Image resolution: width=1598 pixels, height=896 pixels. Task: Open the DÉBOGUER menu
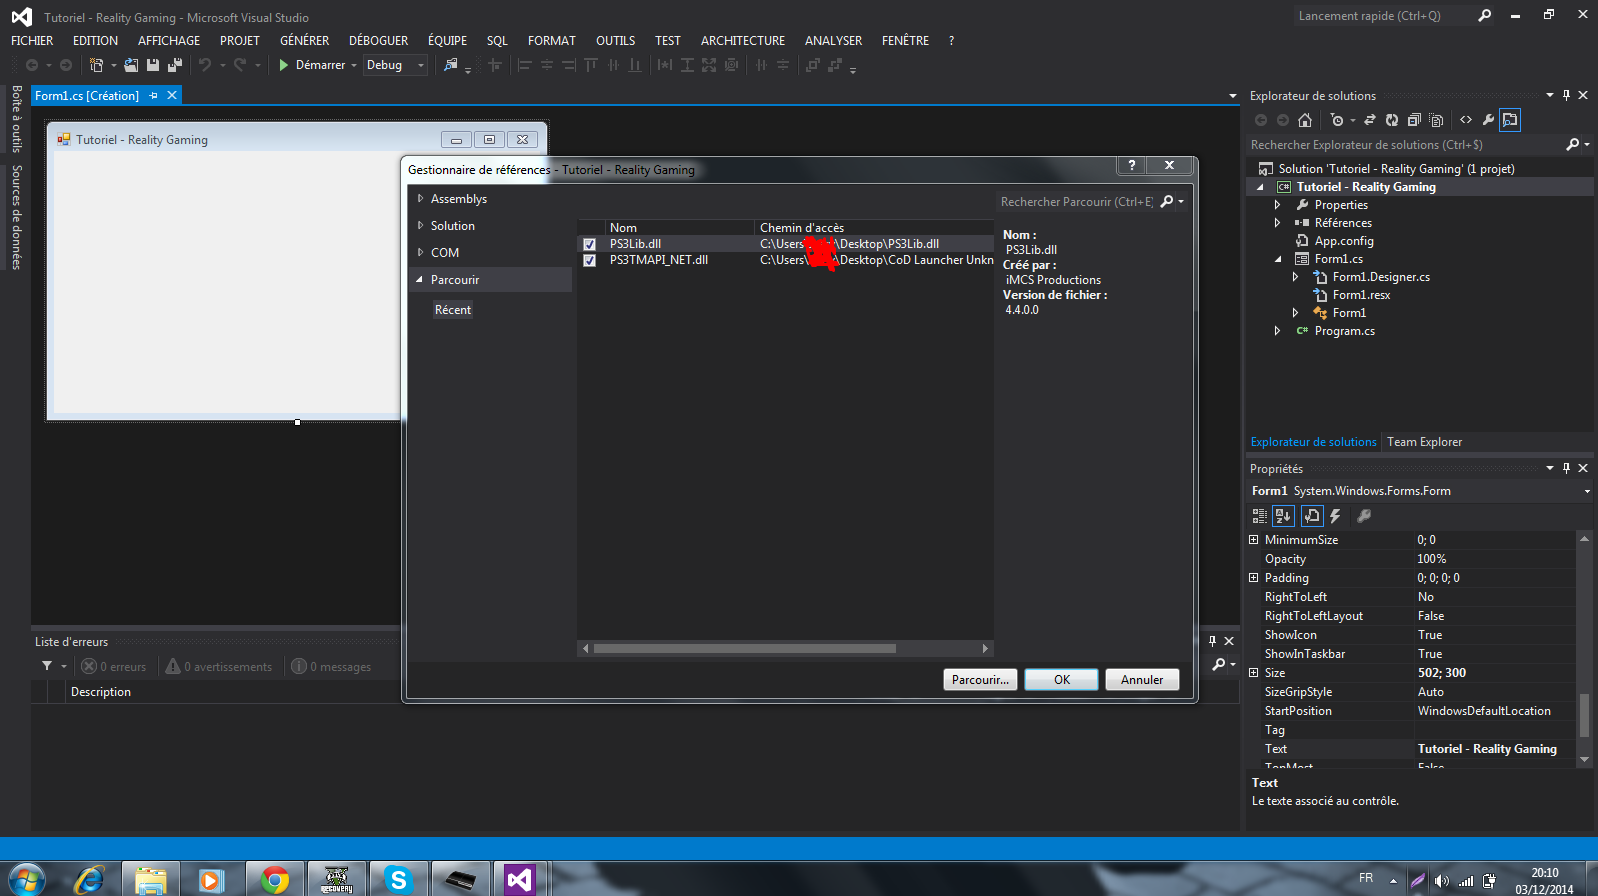pyautogui.click(x=378, y=41)
